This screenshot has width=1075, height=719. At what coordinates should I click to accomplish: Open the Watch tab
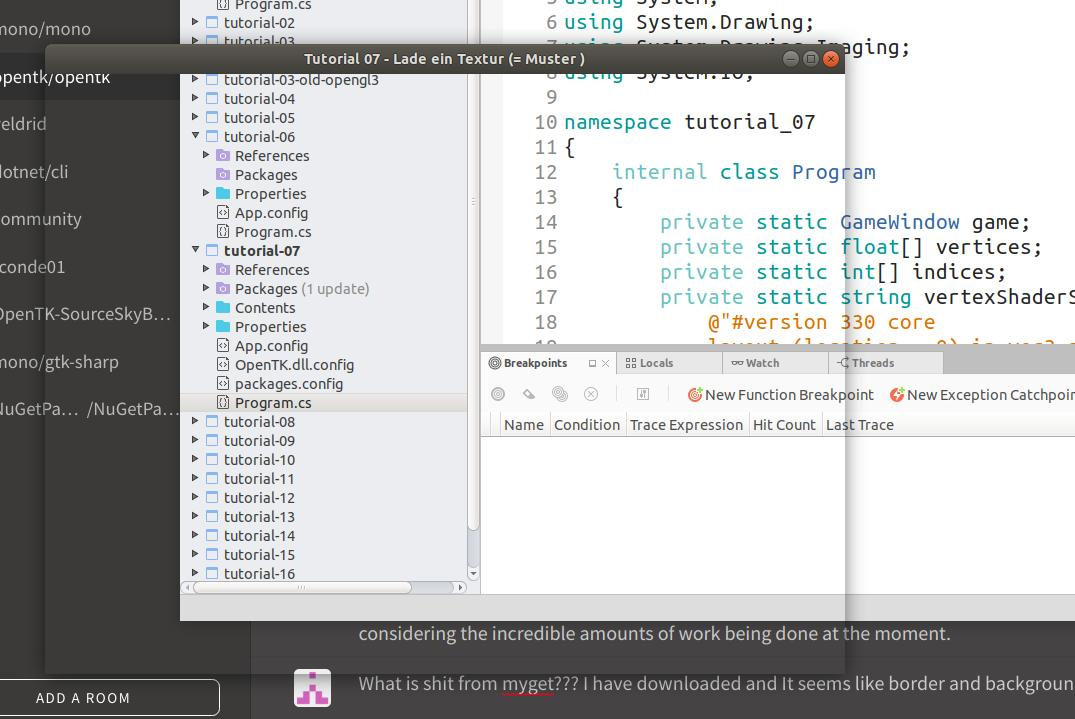(761, 364)
